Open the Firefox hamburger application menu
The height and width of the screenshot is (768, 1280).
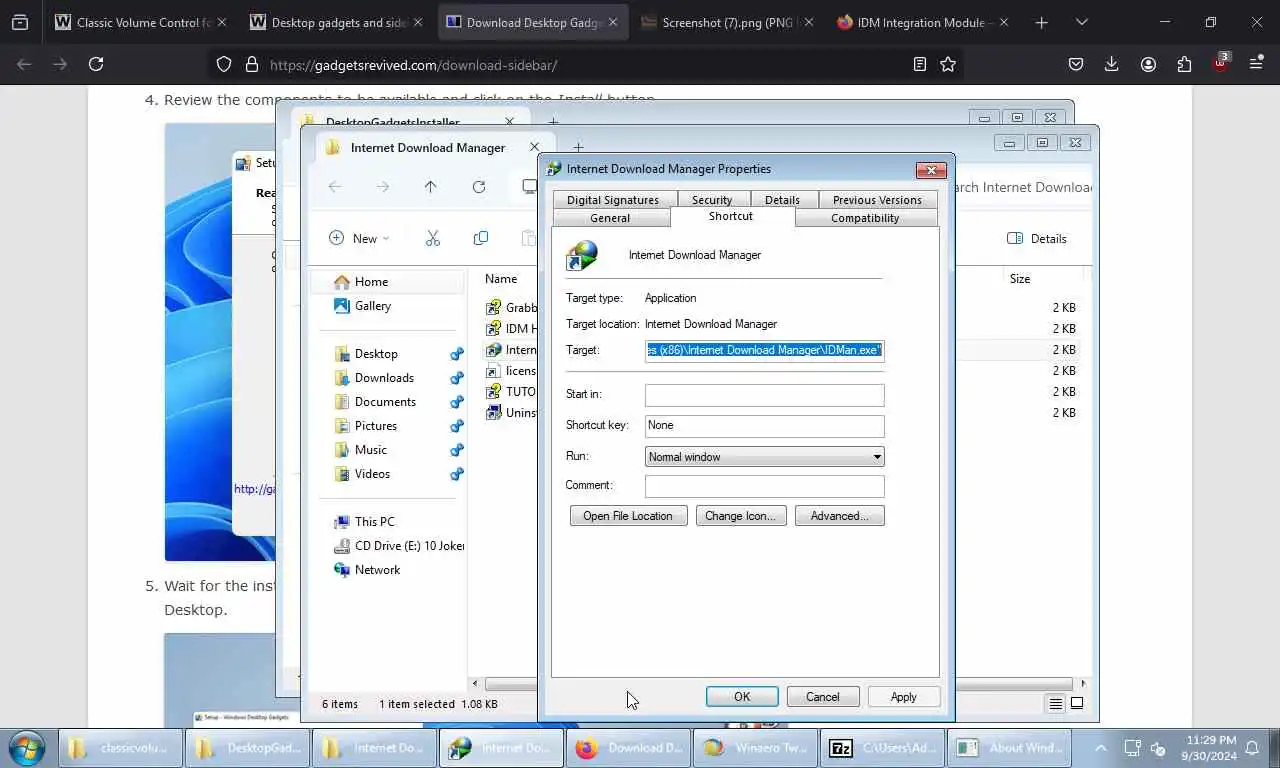tap(1256, 64)
